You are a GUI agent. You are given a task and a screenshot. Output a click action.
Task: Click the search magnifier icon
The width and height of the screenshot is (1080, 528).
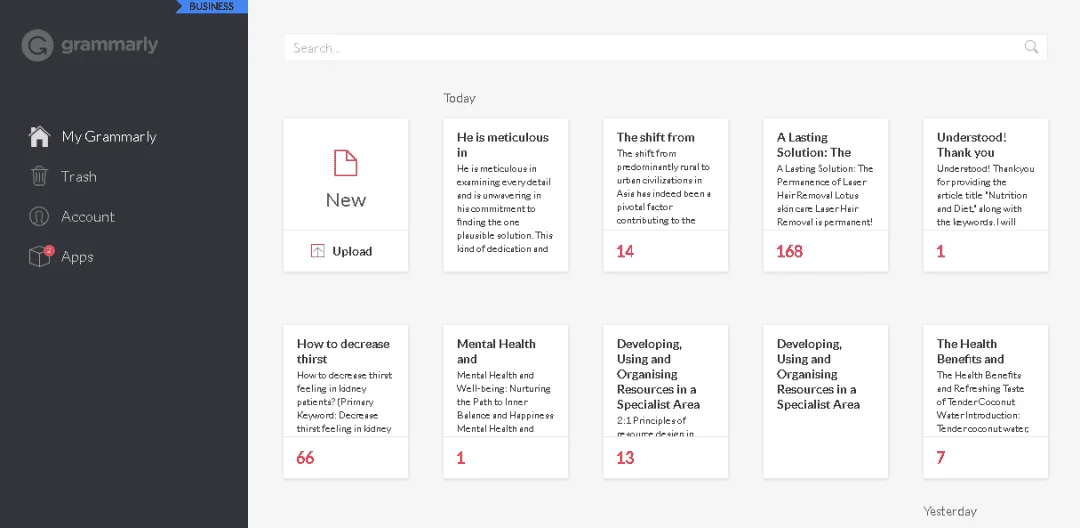pyautogui.click(x=1031, y=47)
